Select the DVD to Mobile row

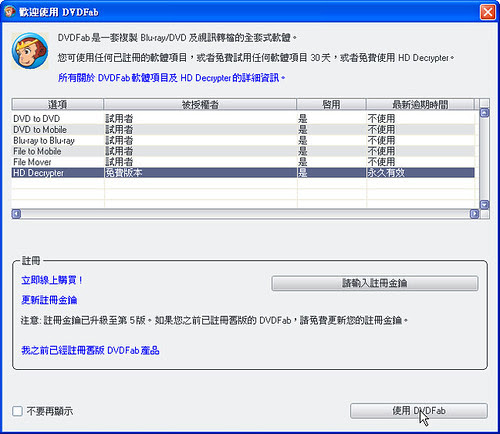243,129
